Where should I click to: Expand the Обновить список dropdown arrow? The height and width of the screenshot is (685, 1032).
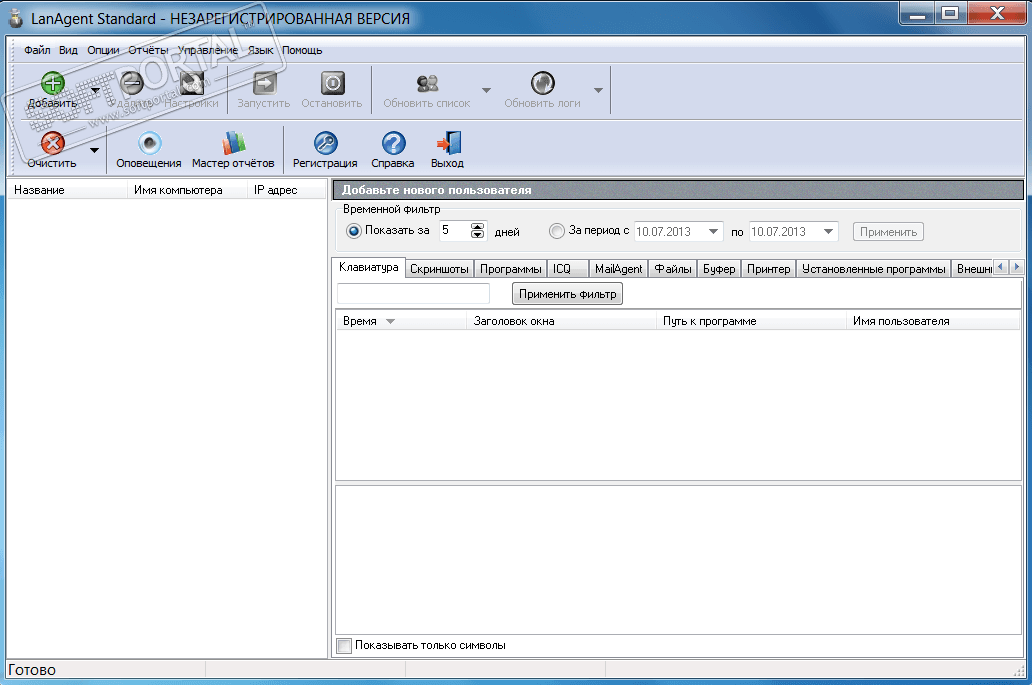486,90
